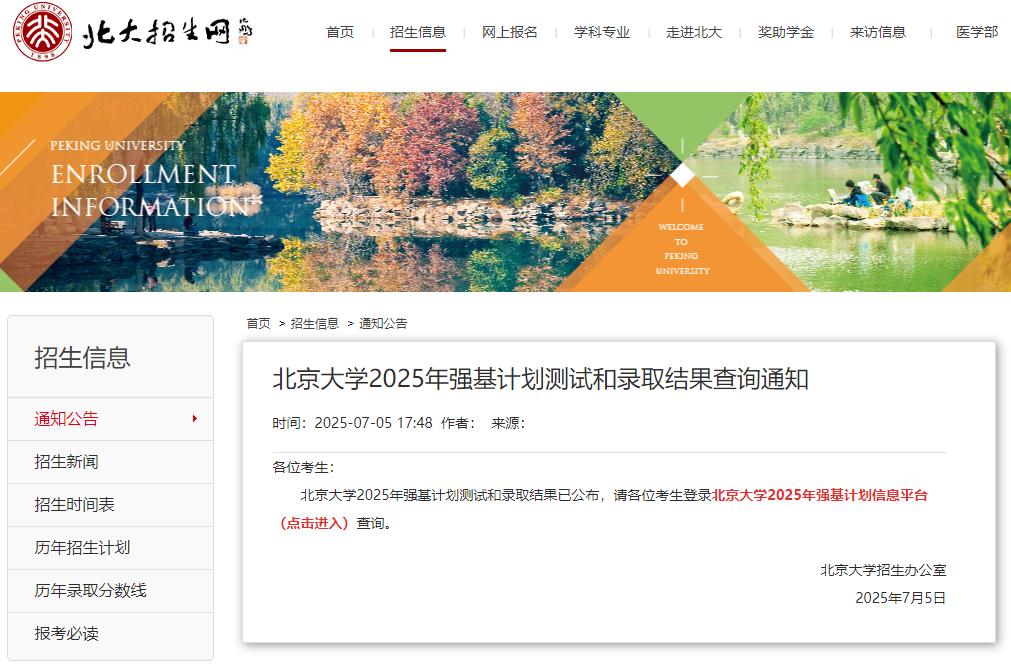Open the 学科专业 menu item

602,32
